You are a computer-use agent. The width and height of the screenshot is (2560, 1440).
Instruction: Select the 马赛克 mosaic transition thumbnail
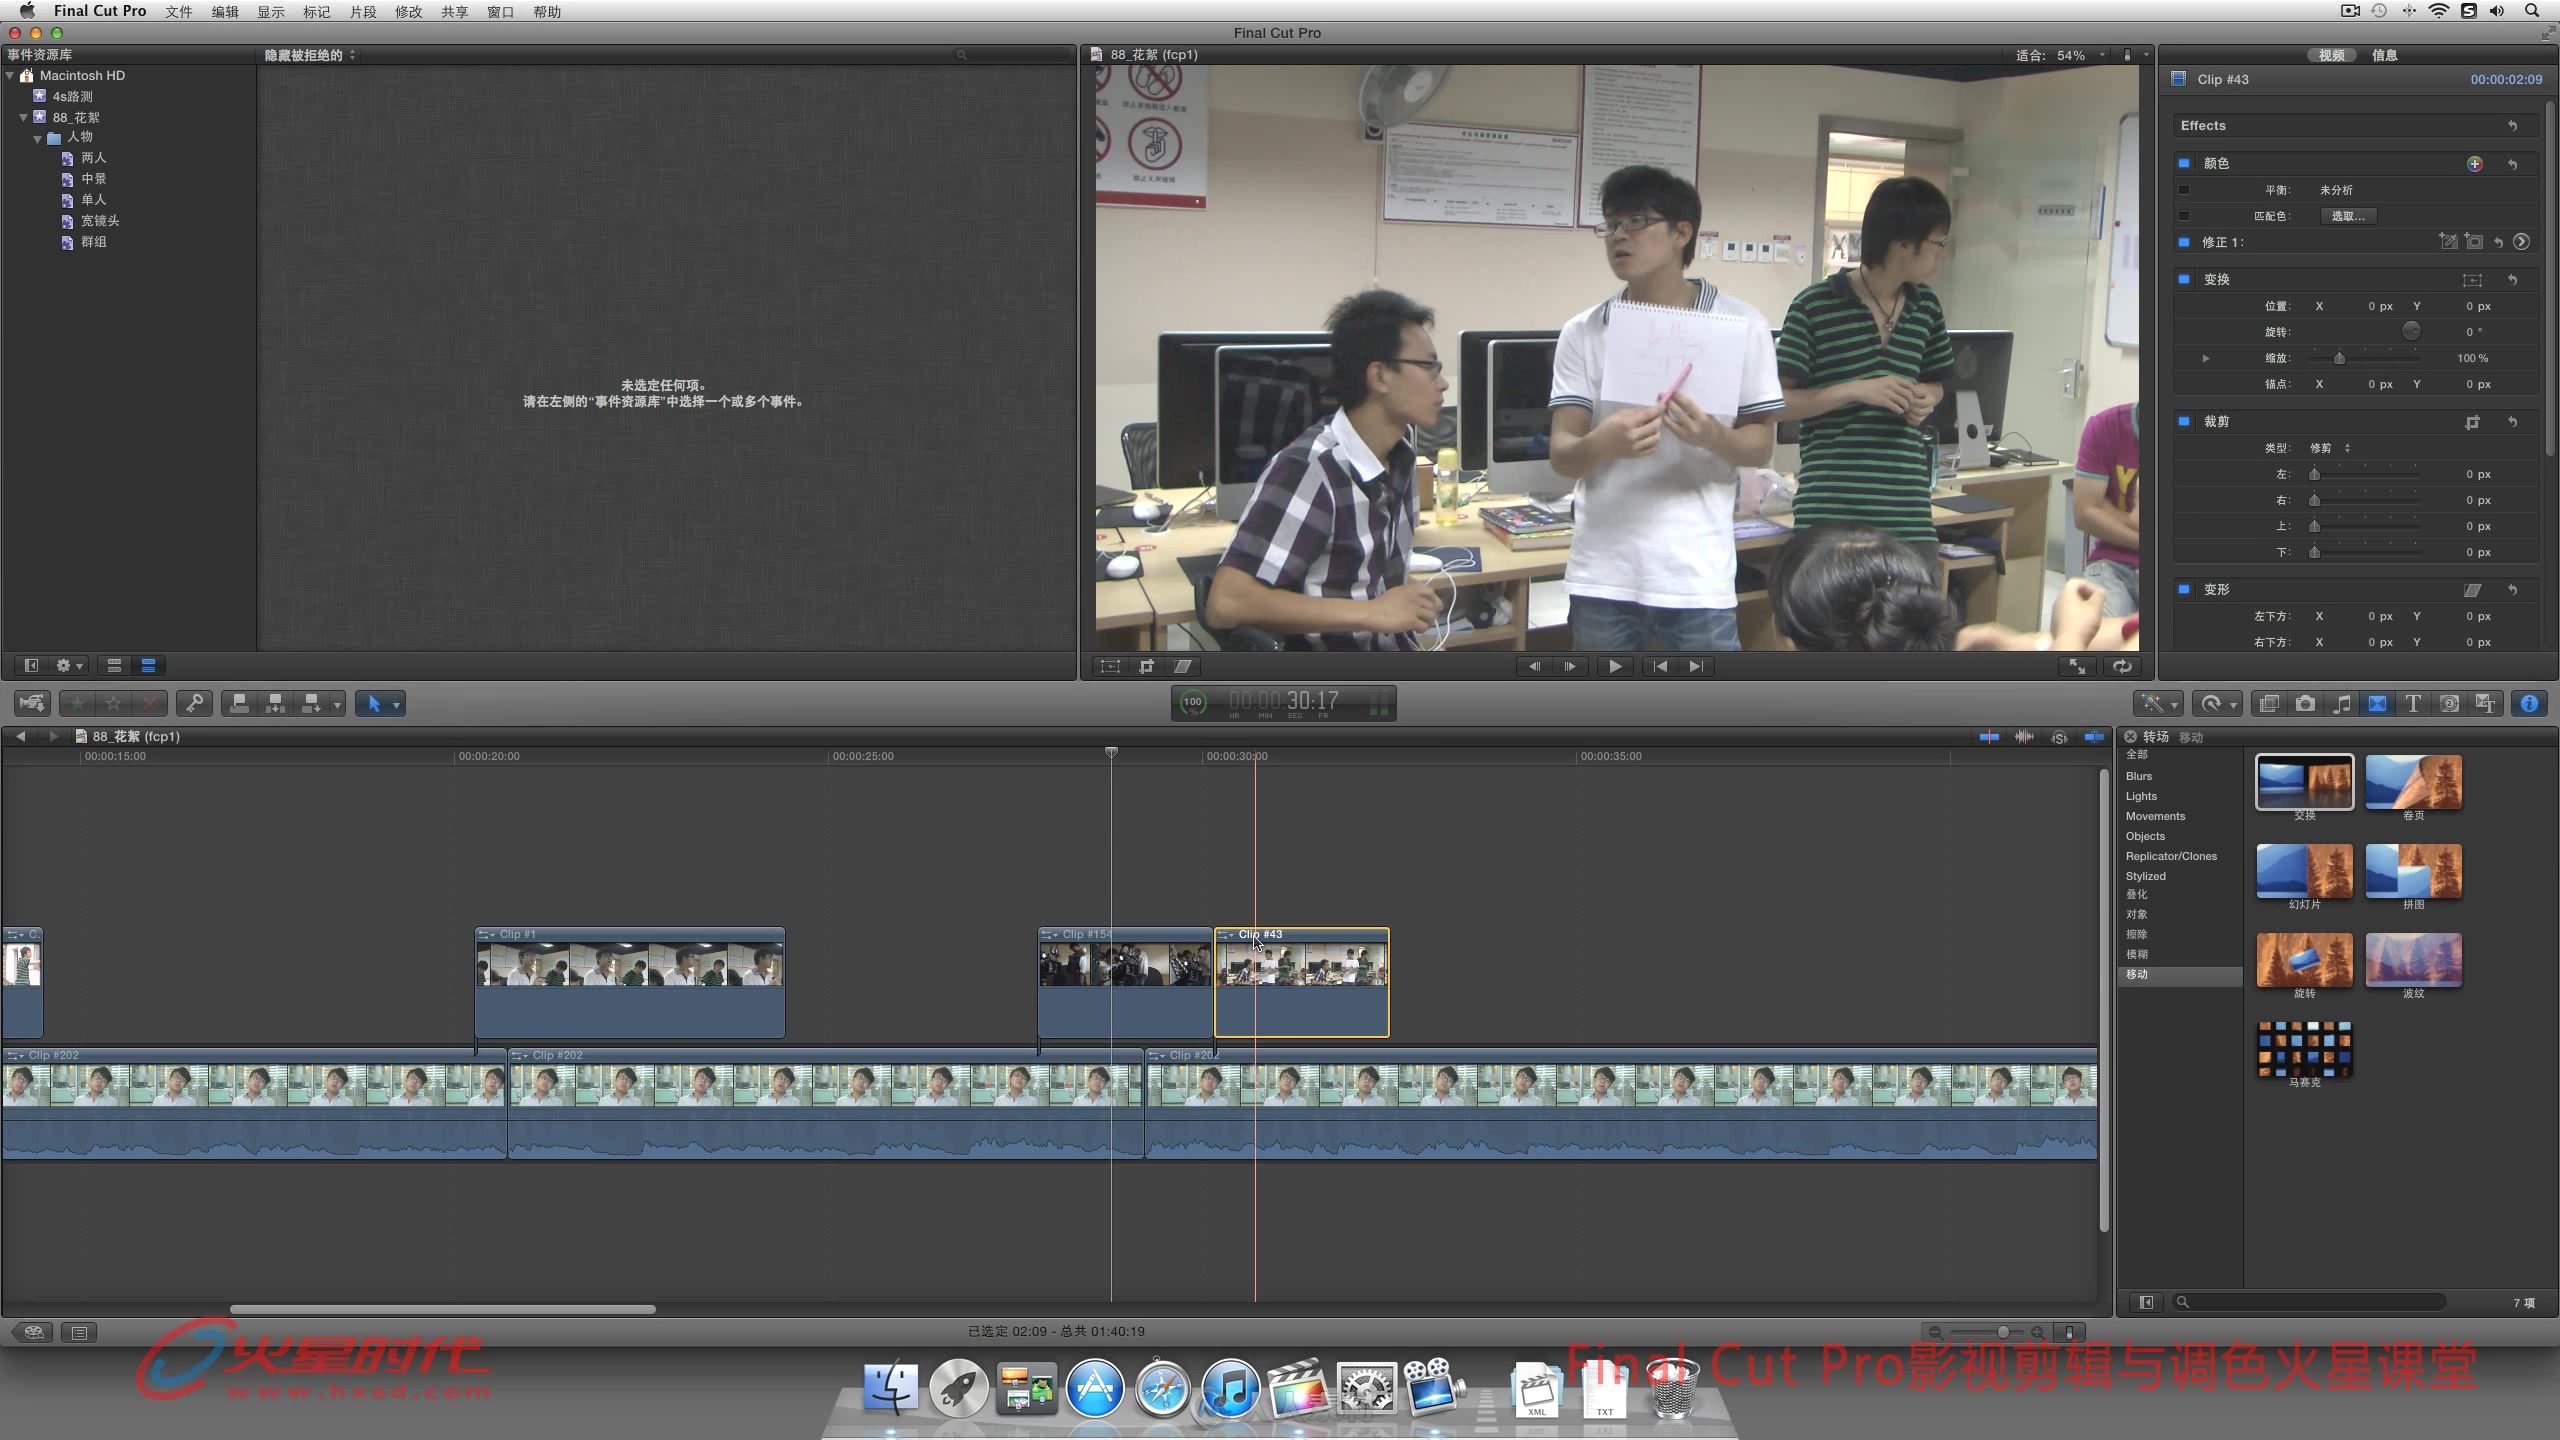[2304, 1049]
